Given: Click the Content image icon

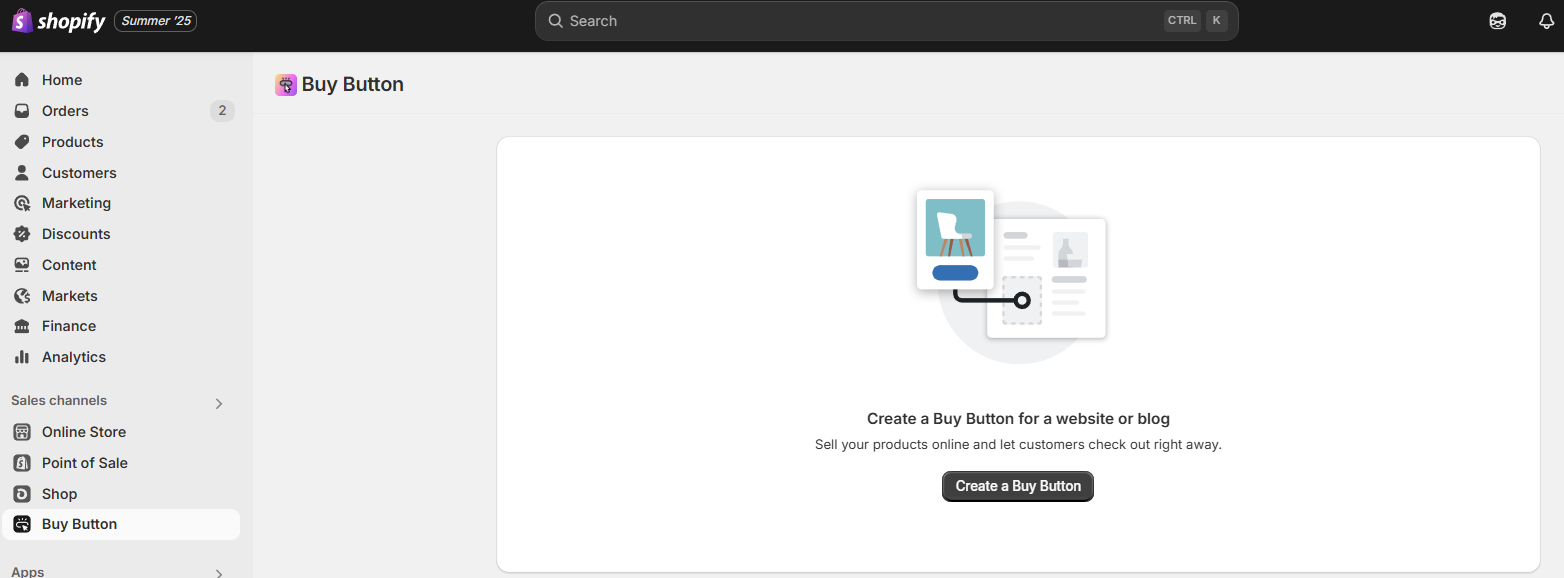Looking at the screenshot, I should click(x=22, y=265).
